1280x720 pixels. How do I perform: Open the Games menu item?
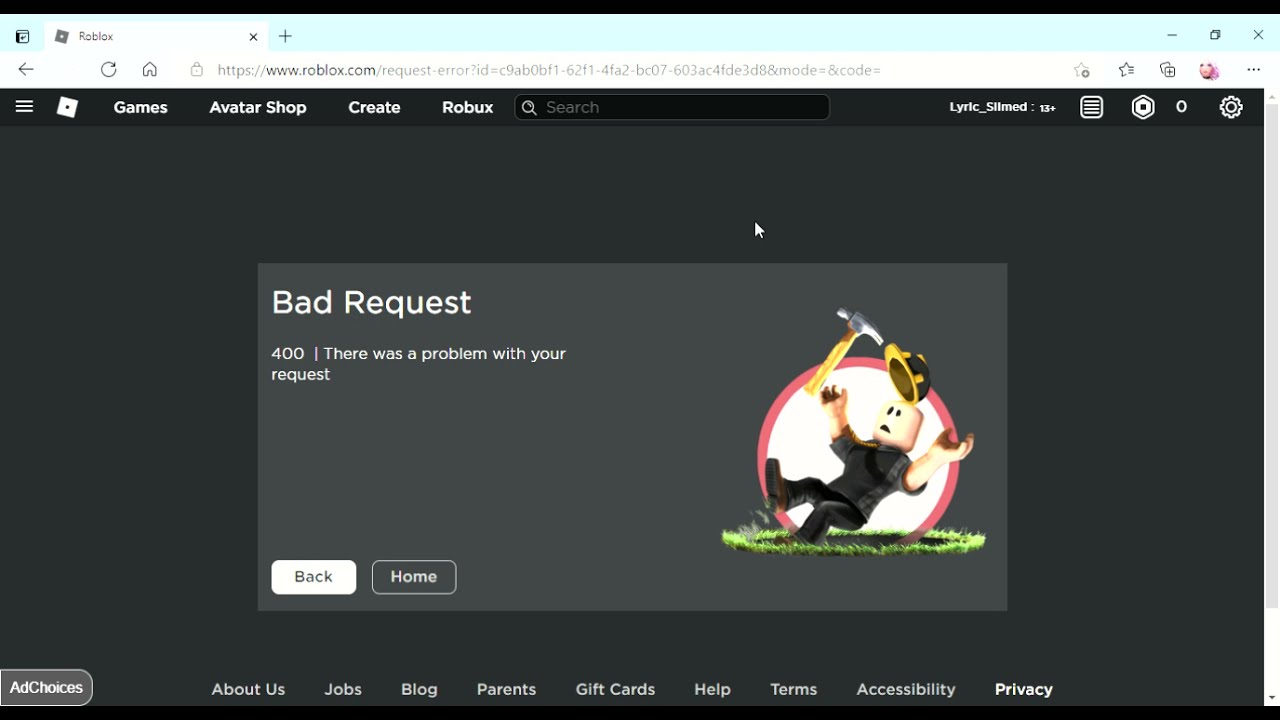(141, 107)
